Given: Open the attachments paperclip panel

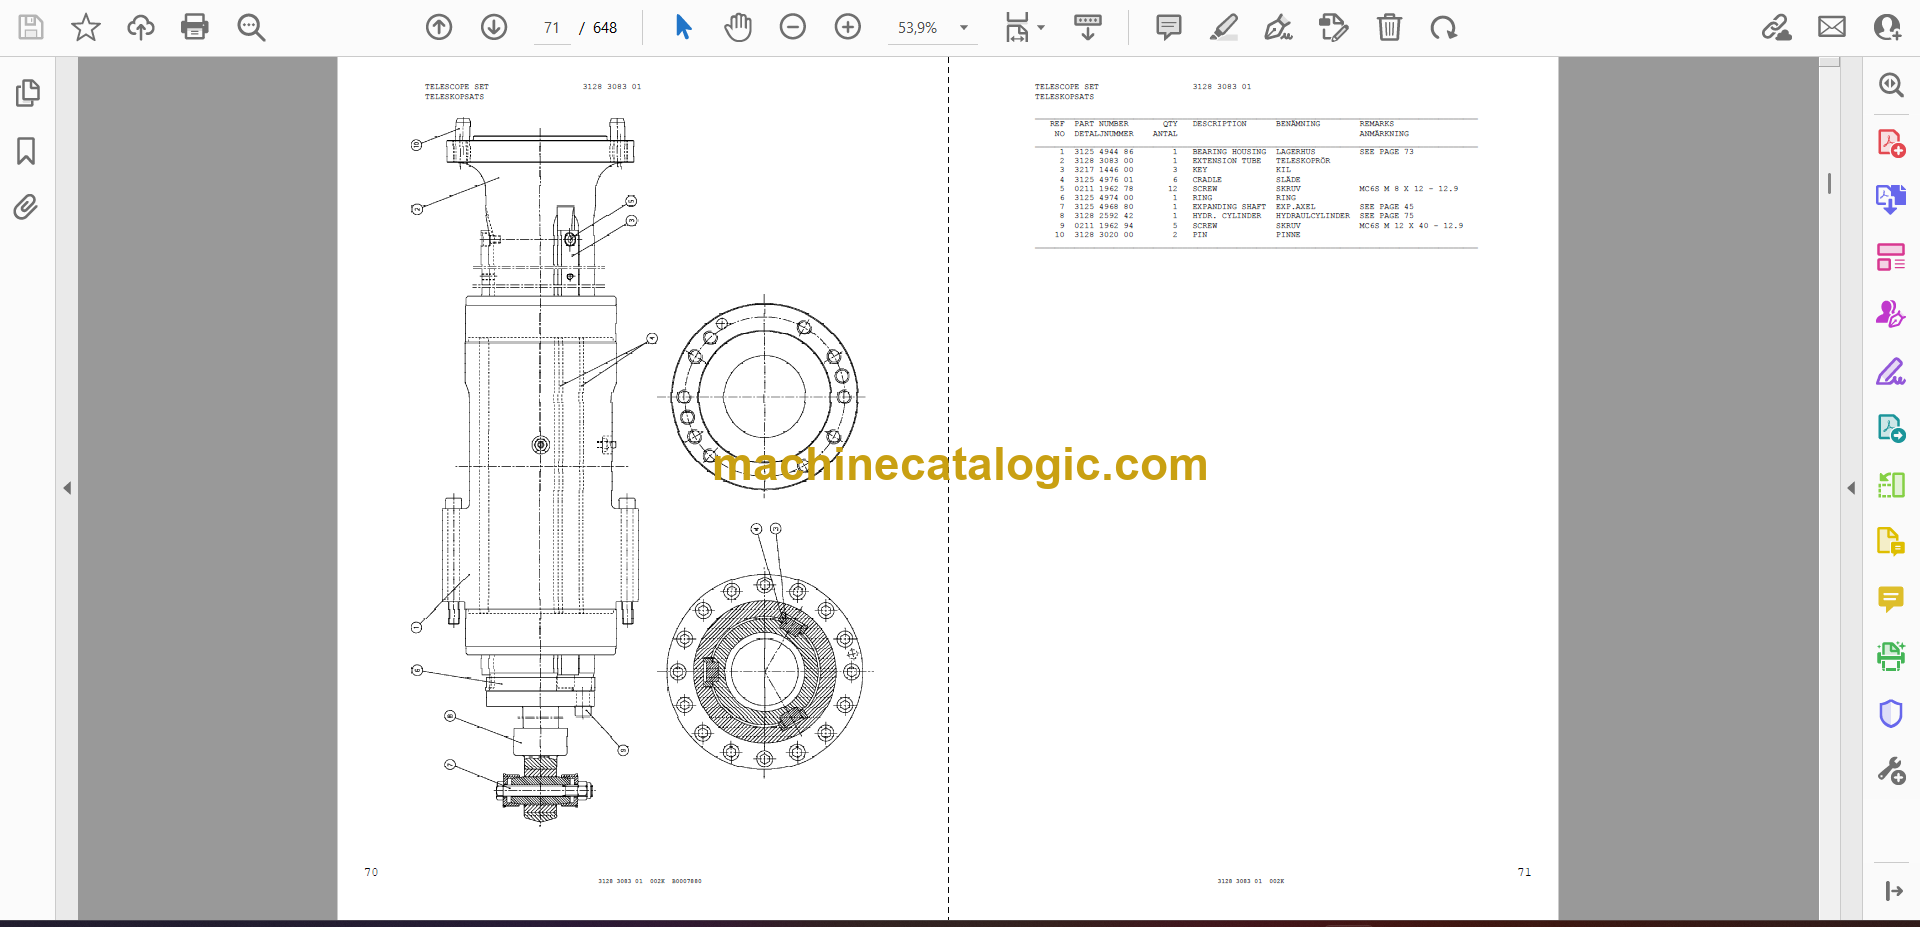Looking at the screenshot, I should click(27, 207).
